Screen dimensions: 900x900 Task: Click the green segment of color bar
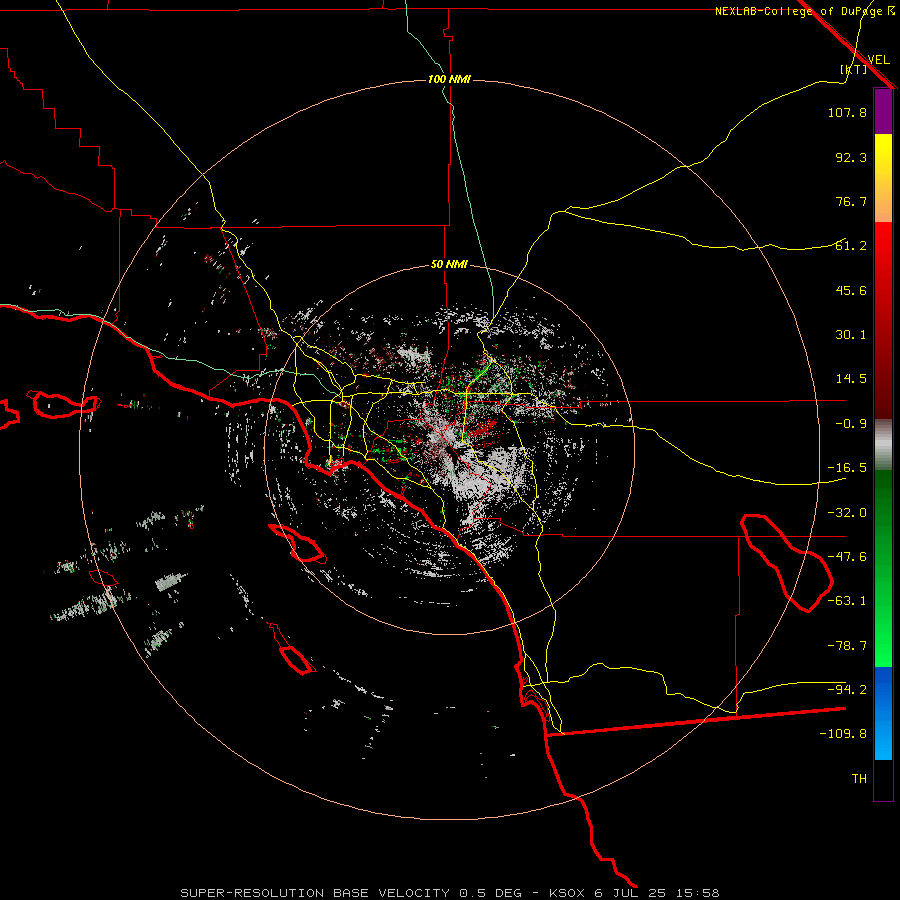click(x=883, y=568)
